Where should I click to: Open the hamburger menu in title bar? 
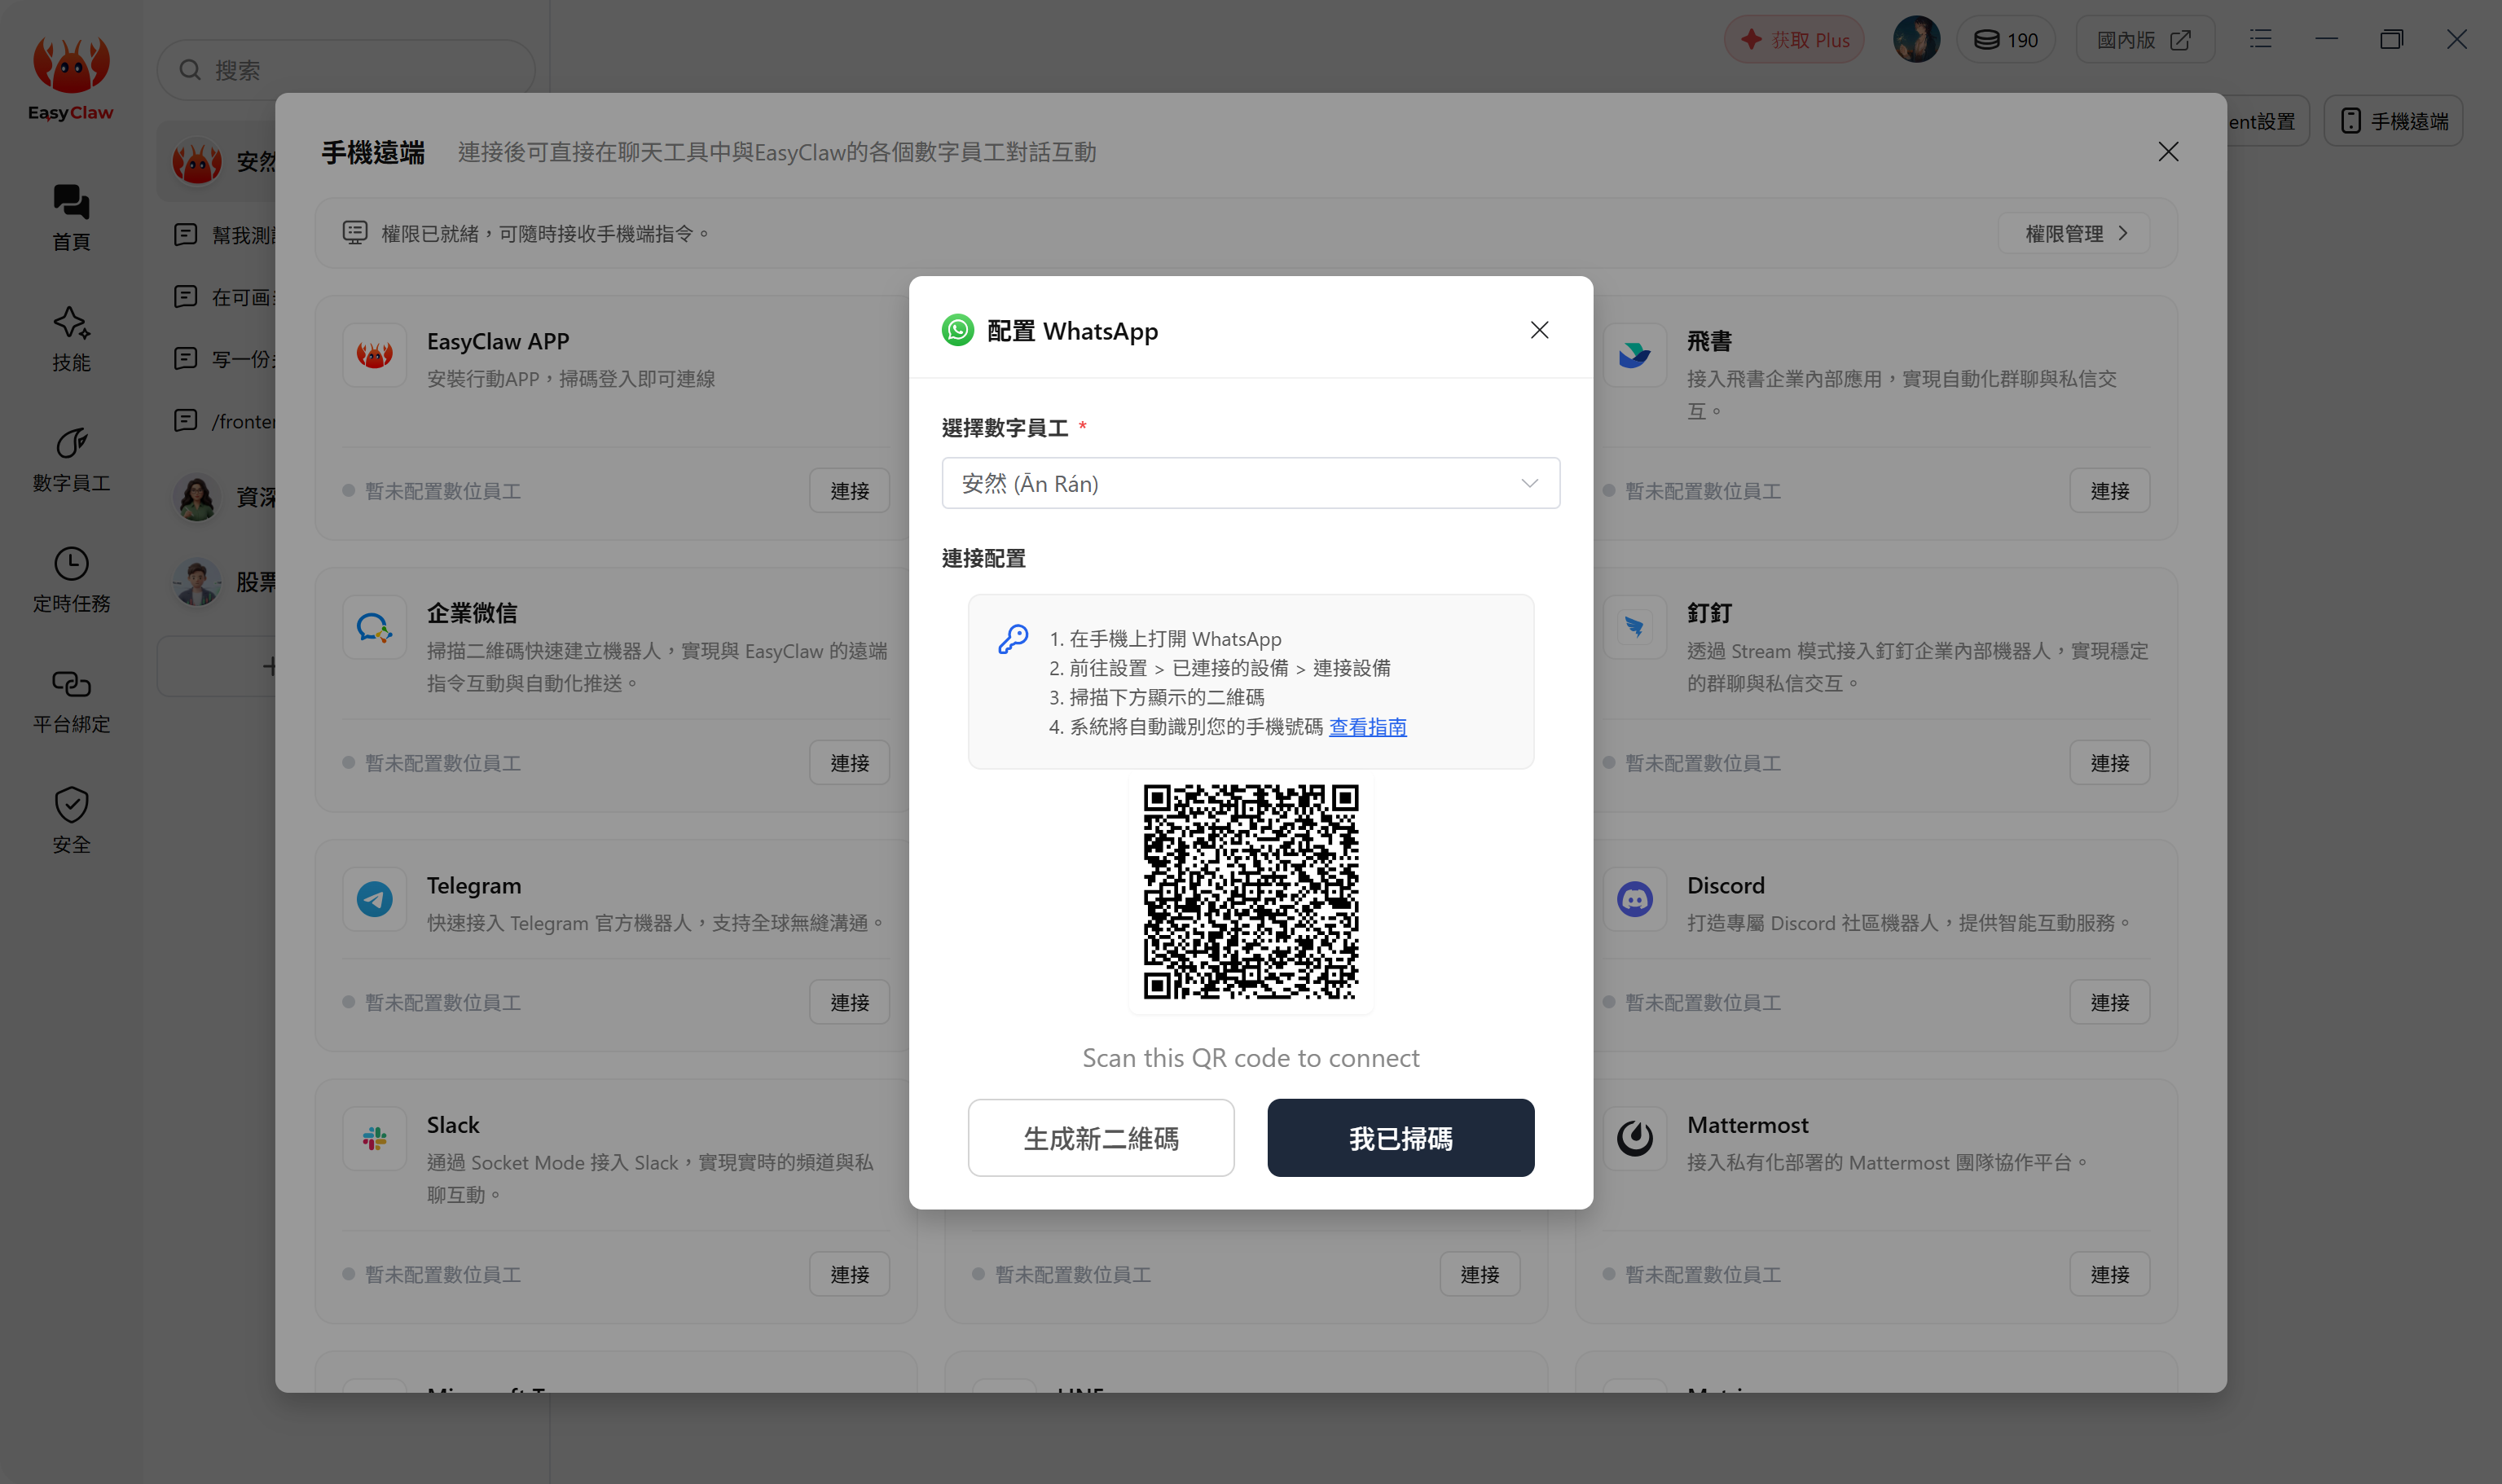tap(2260, 39)
